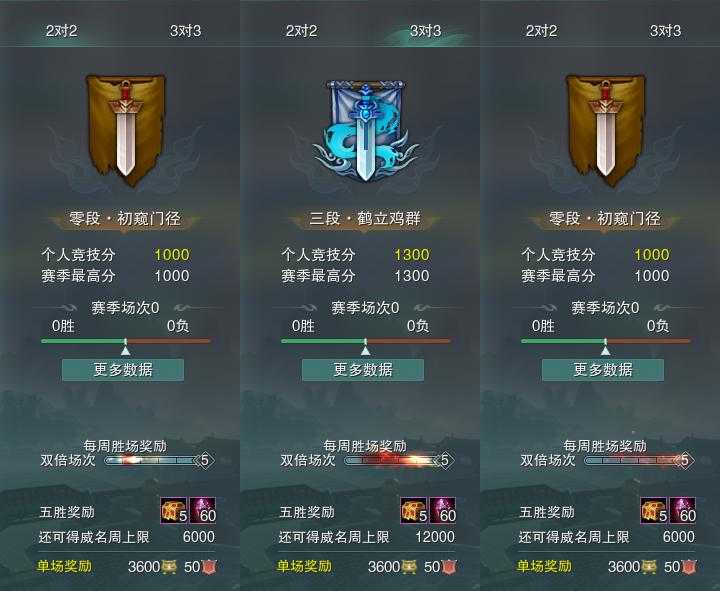Click the treasure chest reward icon in right panel
720x591 pixels.
coord(654,510)
